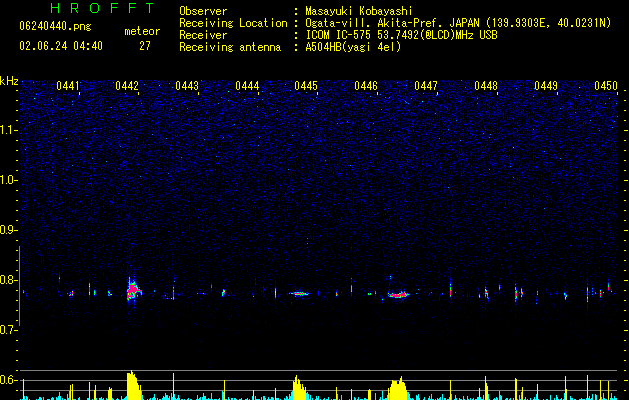This screenshot has height=400, width=629.
Task: Select the filename 06240440.png
Action: point(55,27)
